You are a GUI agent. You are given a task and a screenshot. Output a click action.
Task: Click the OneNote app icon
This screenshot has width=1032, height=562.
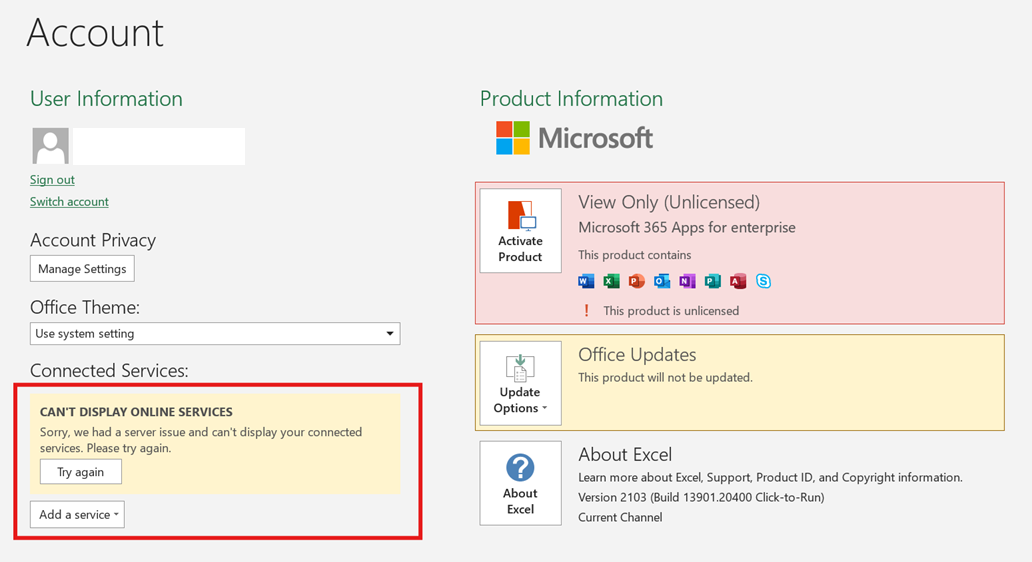pyautogui.click(x=687, y=281)
